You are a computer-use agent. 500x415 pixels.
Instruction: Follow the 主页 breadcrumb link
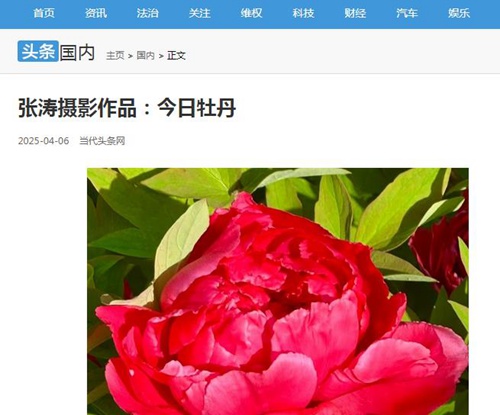115,55
